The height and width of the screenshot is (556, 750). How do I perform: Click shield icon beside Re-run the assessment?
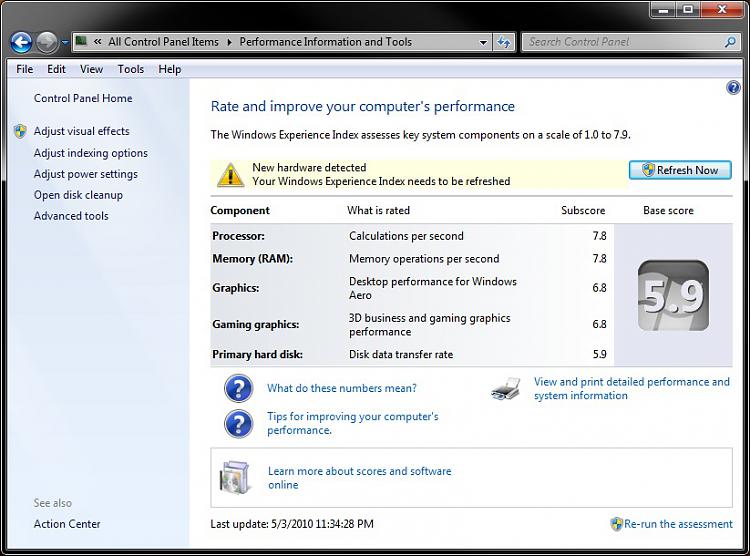[616, 524]
